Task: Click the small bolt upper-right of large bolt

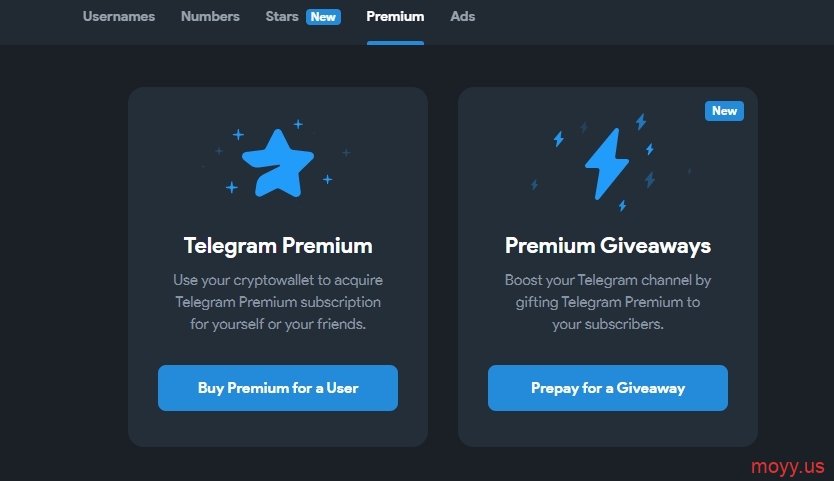Action: click(x=641, y=121)
